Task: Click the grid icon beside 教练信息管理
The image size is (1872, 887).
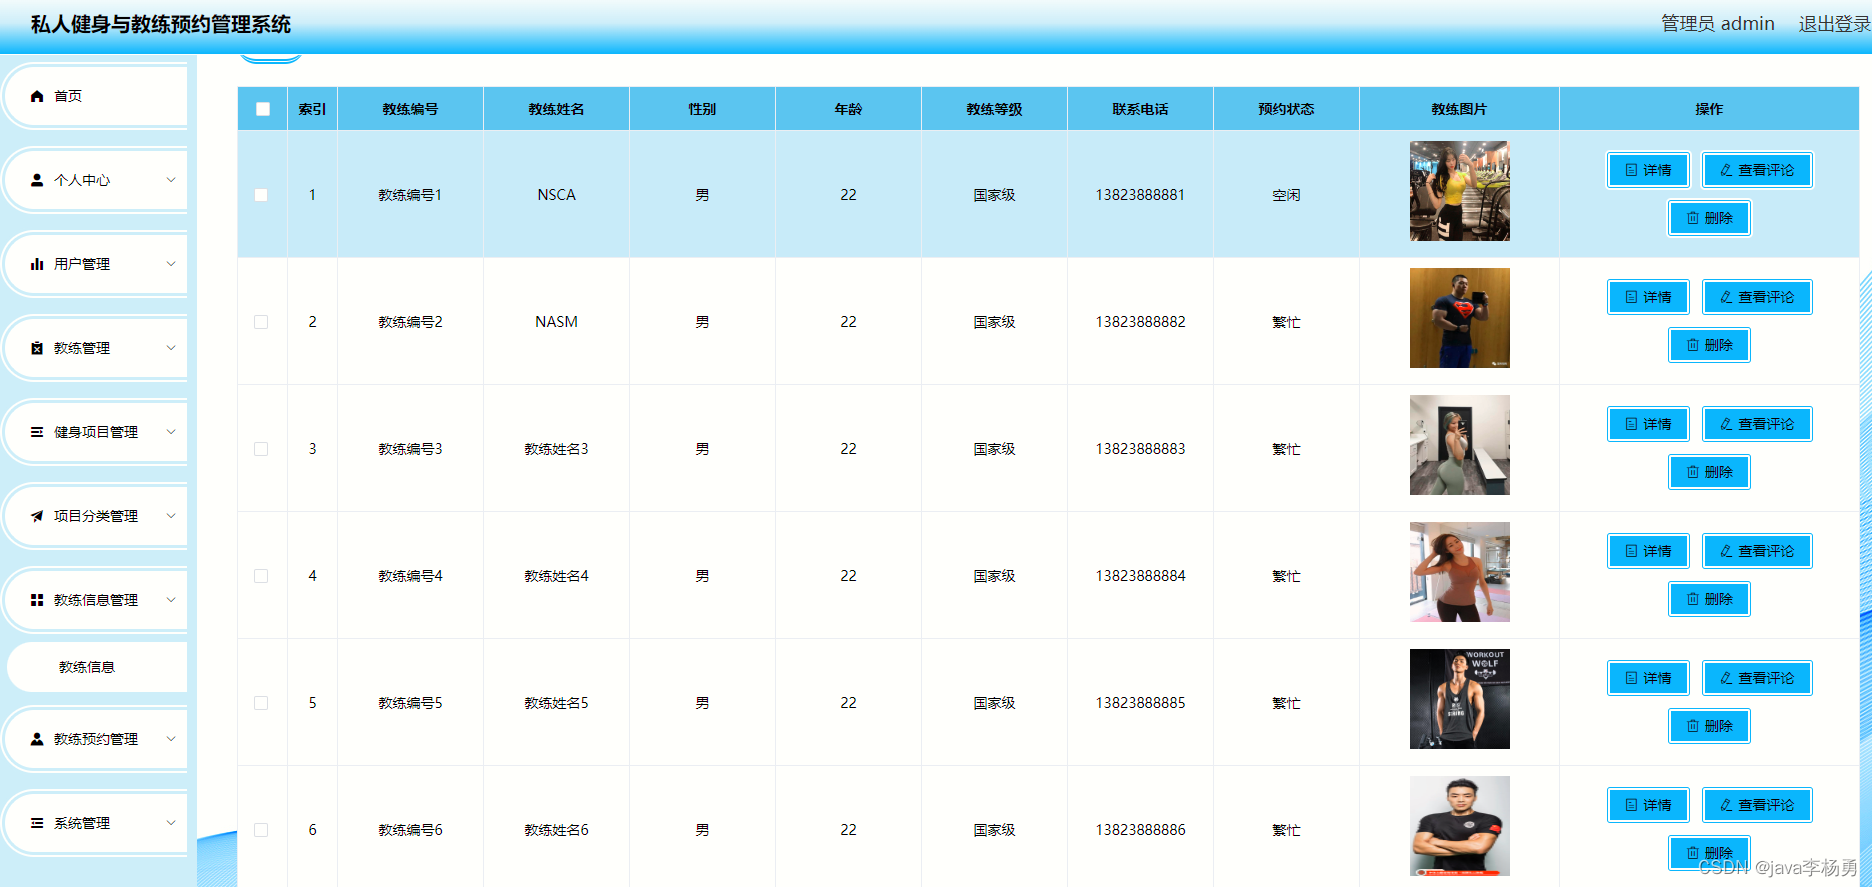Action: click(x=37, y=600)
